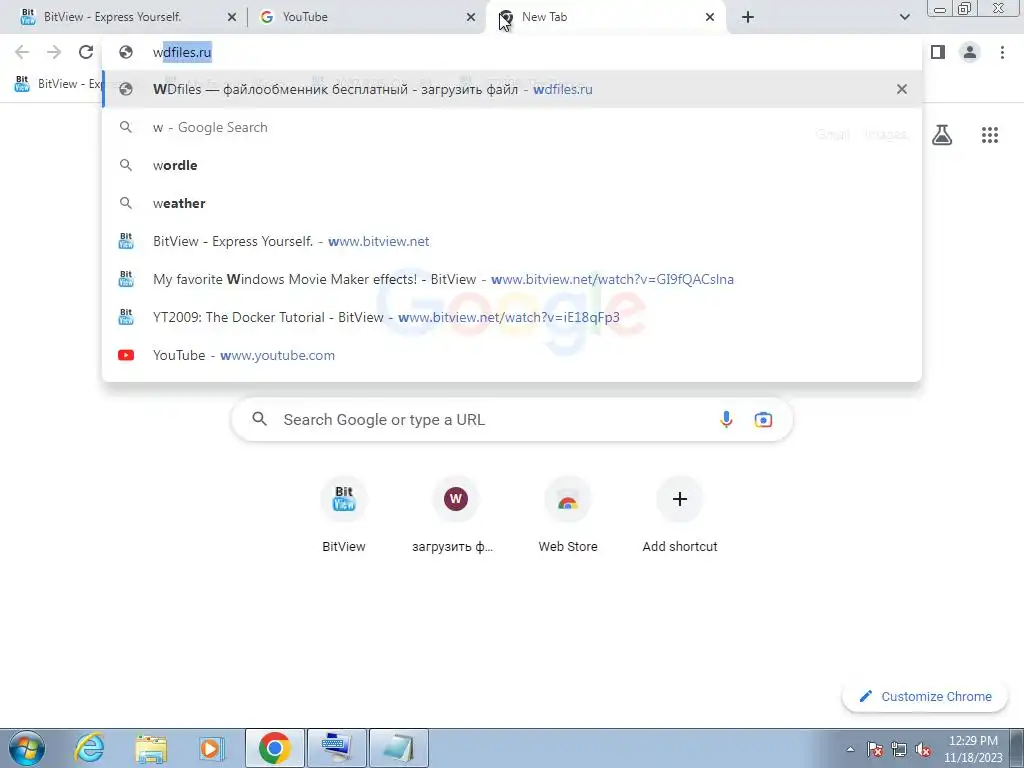Viewport: 1024px width, 768px height.
Task: Click the Action Center flag icon
Action: coord(875,749)
